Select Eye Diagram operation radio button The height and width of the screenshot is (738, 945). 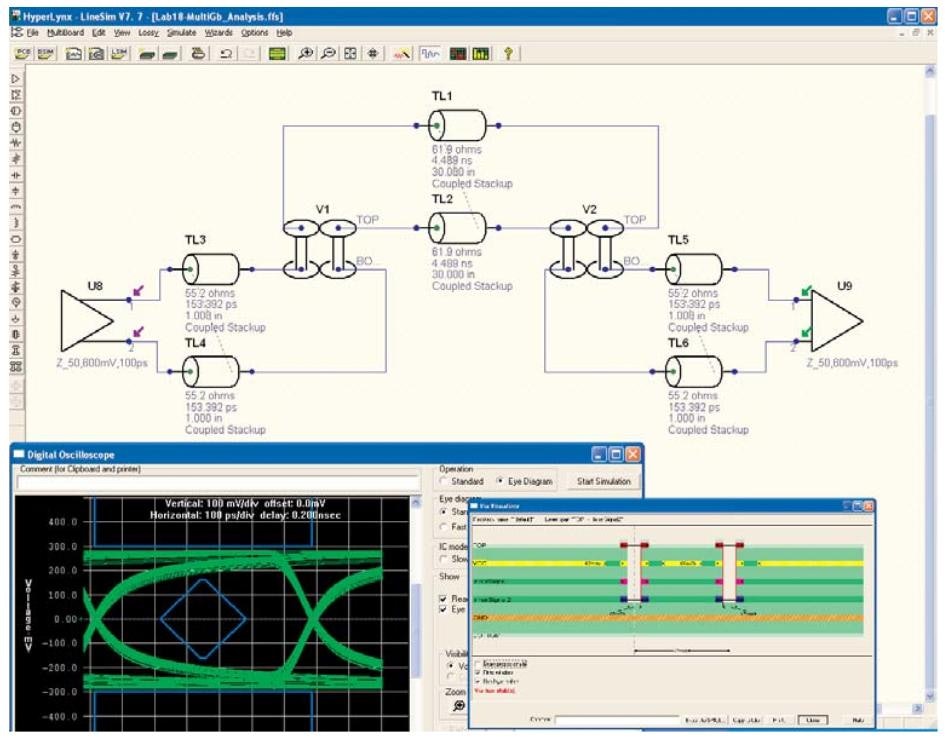click(500, 481)
